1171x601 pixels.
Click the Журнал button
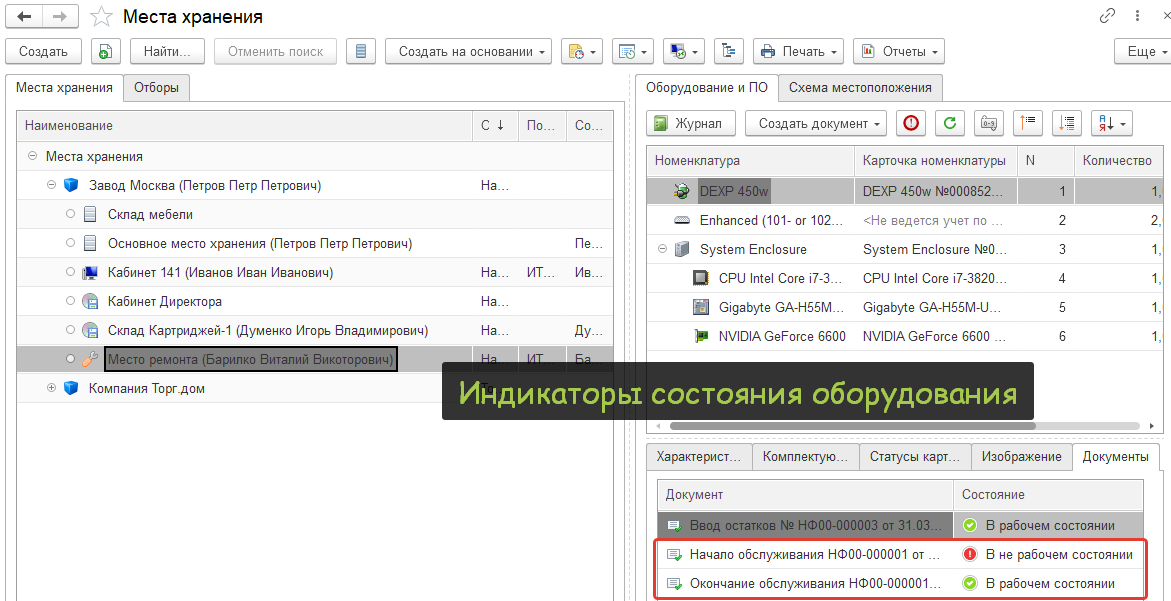691,123
